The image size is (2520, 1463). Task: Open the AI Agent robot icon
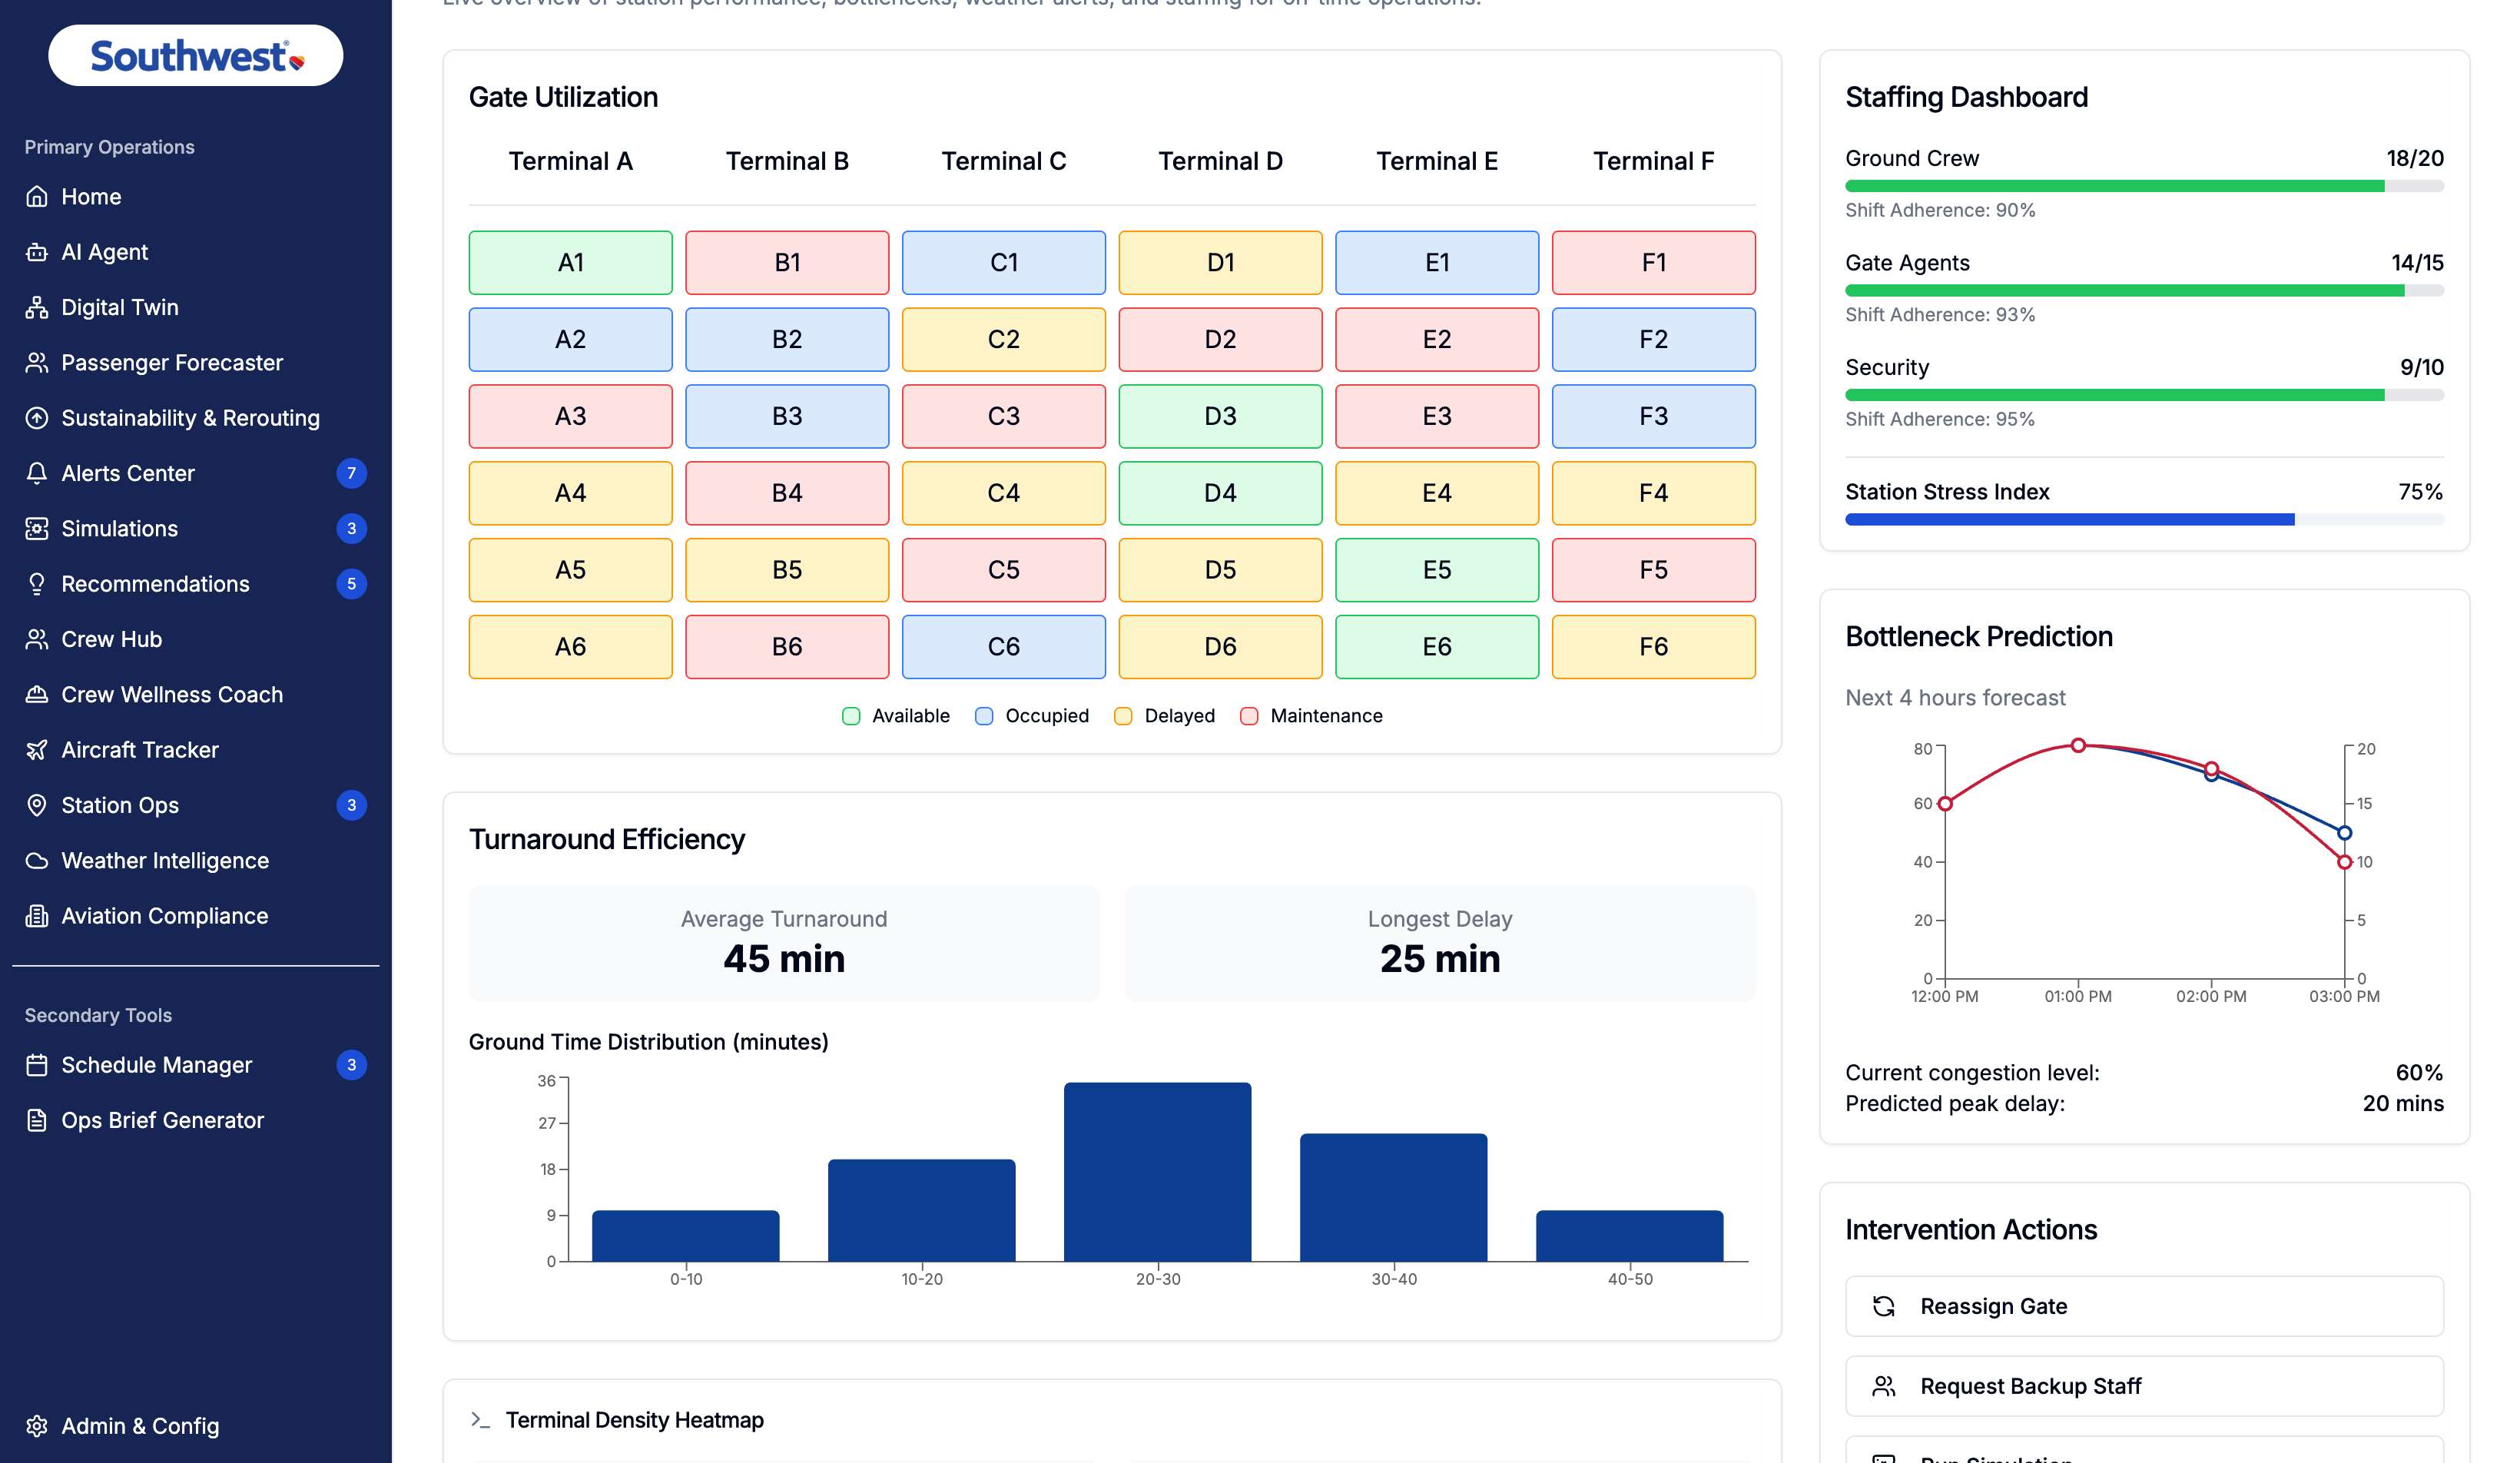[37, 252]
